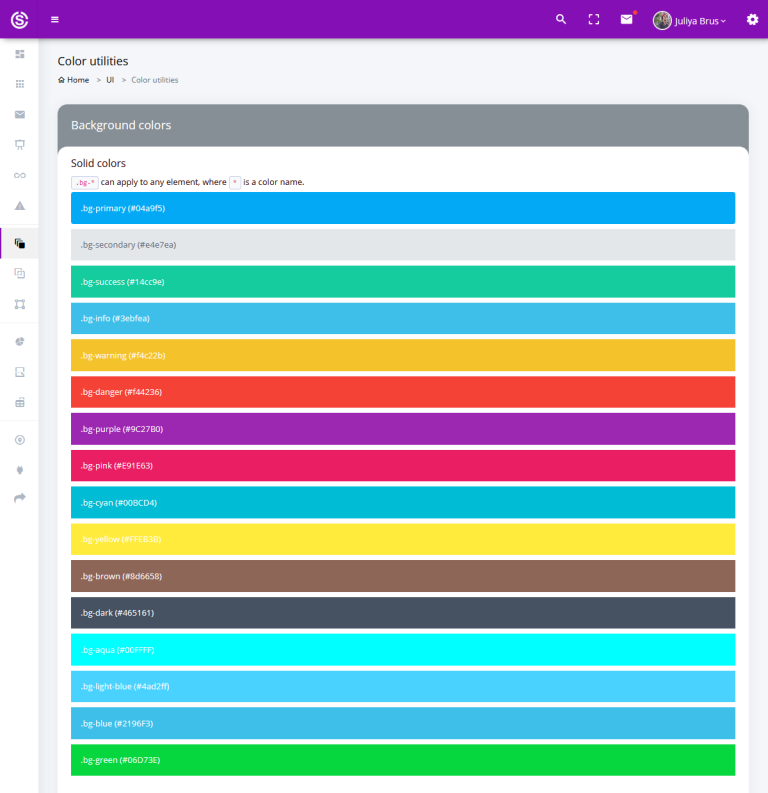The height and width of the screenshot is (793, 768).
Task: Click the Background colors card header
Action: [402, 125]
